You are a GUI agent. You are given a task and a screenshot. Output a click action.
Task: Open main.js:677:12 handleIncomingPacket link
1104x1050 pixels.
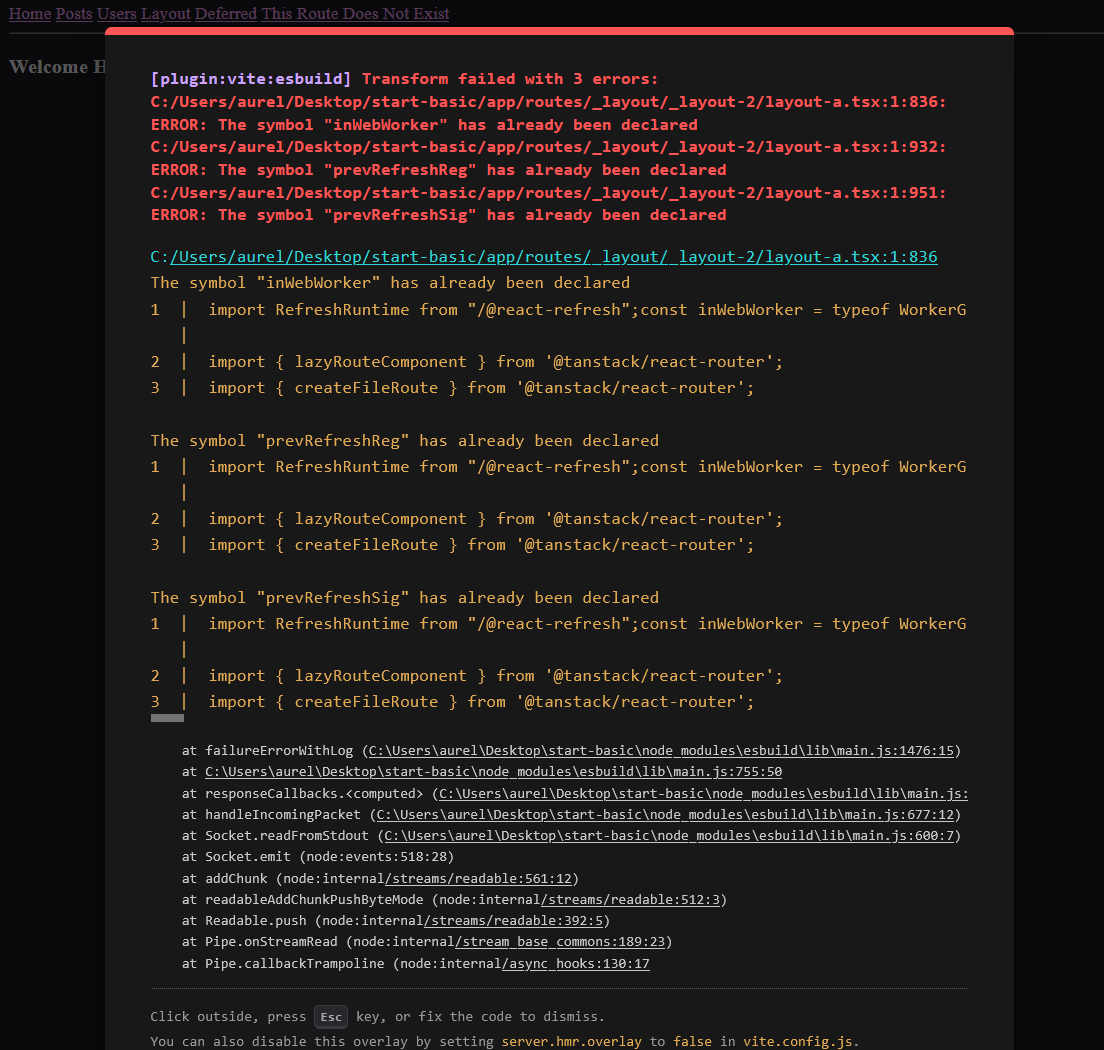665,815
